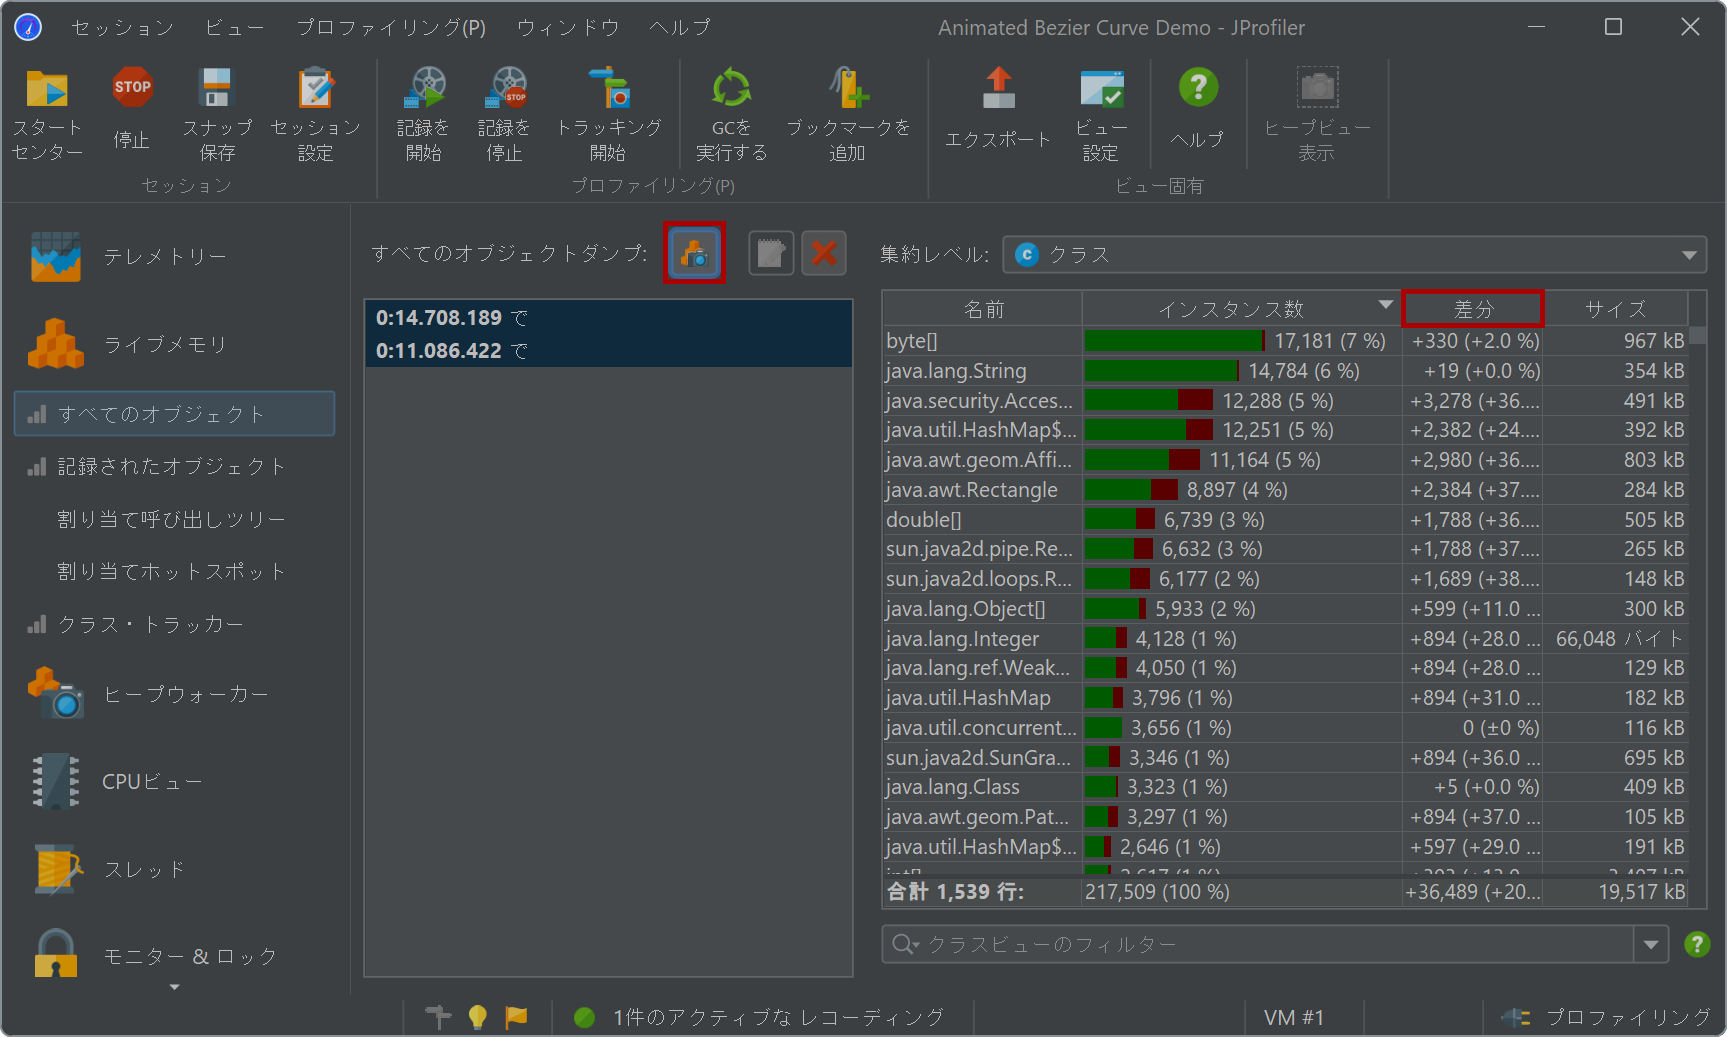Select the byte[] row
1727x1037 pixels.
1285,341
